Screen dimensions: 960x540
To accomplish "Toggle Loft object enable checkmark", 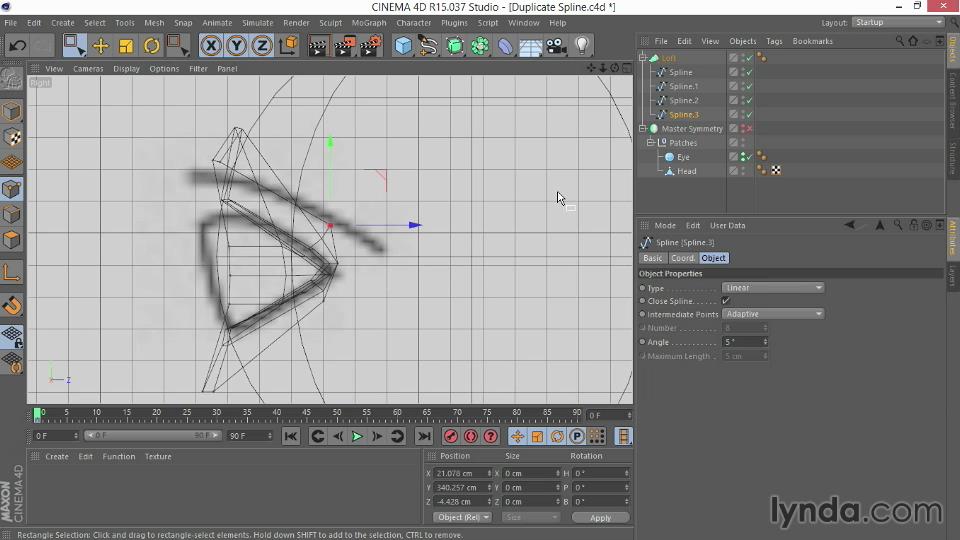I will tap(749, 58).
